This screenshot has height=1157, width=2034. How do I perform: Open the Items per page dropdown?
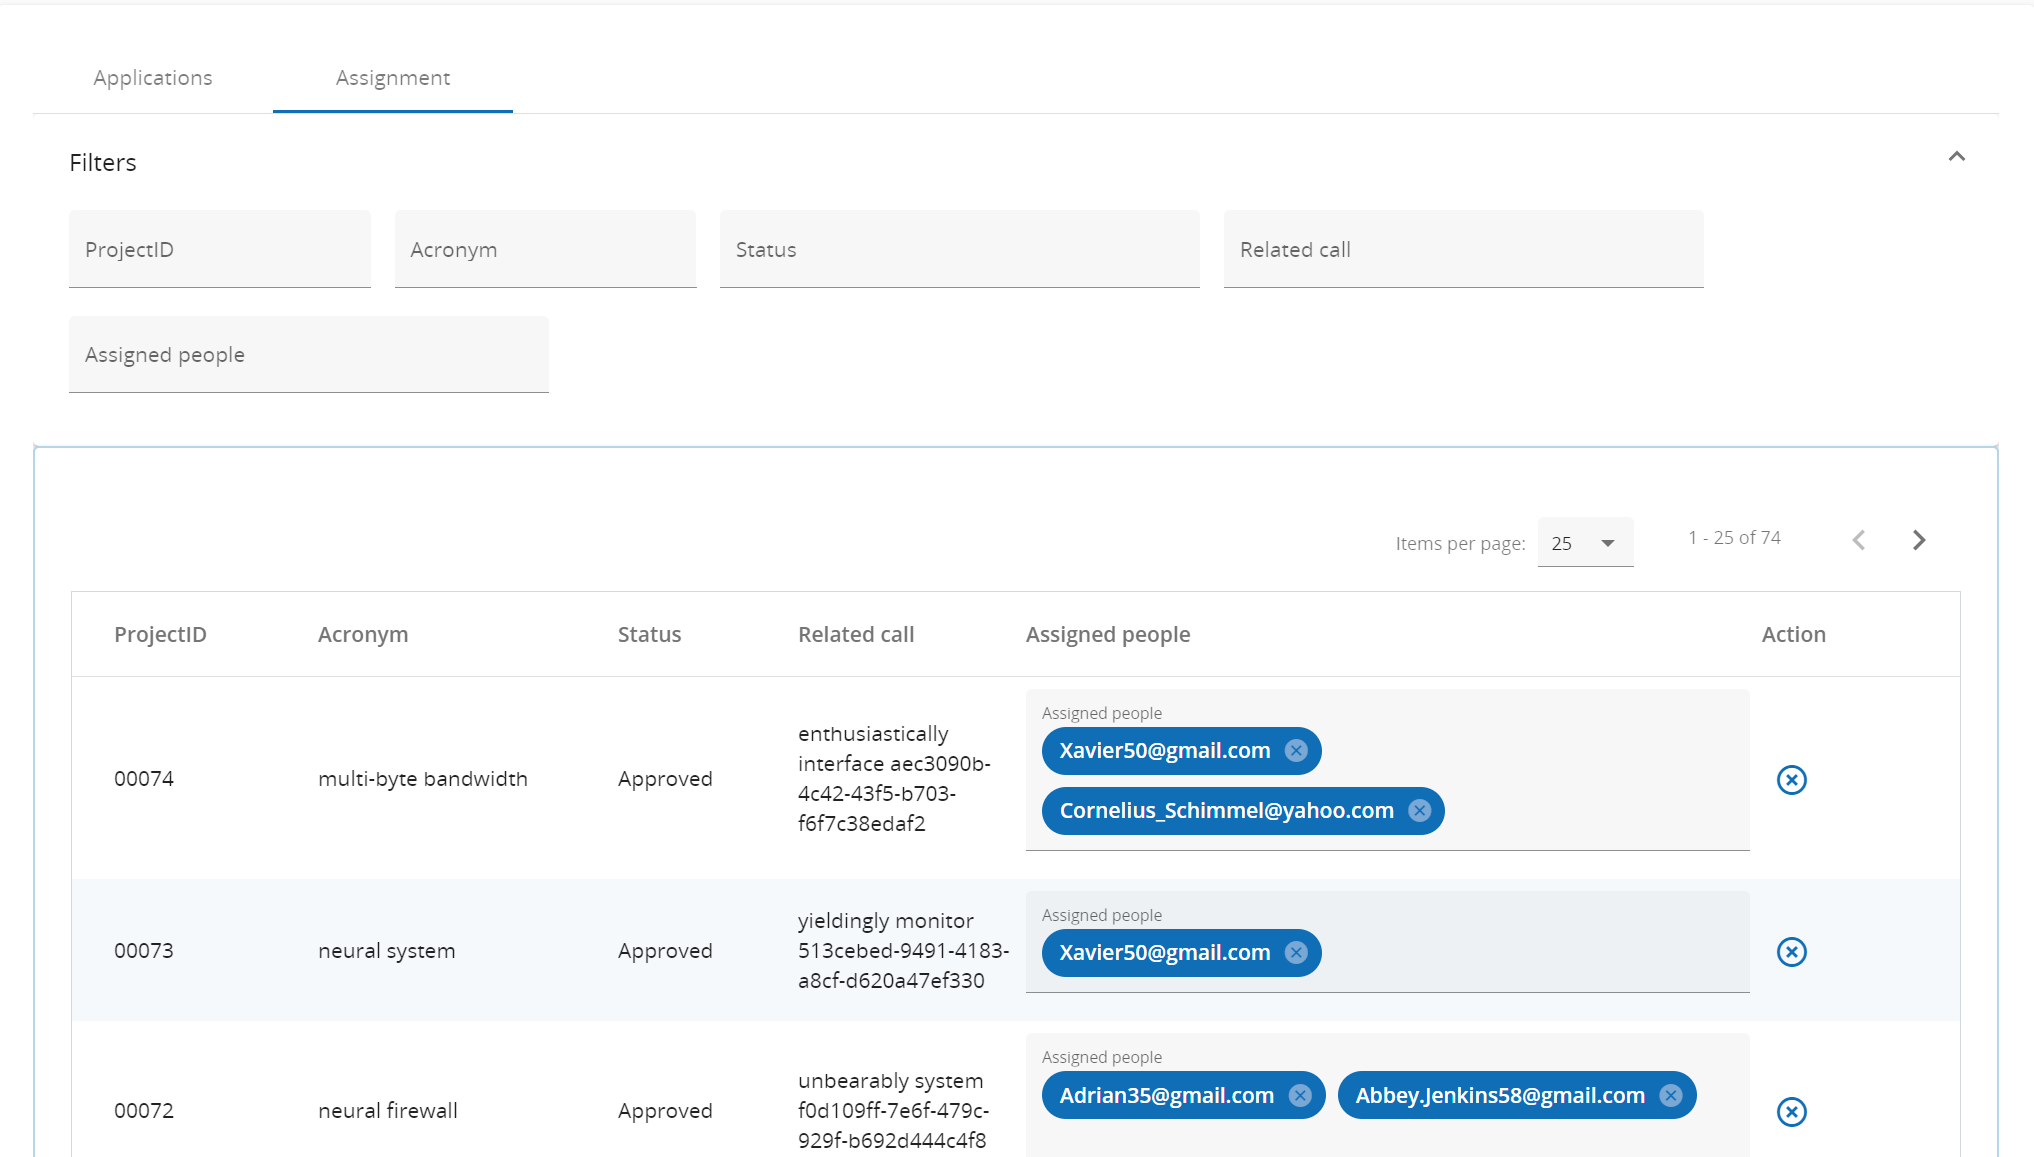1584,543
